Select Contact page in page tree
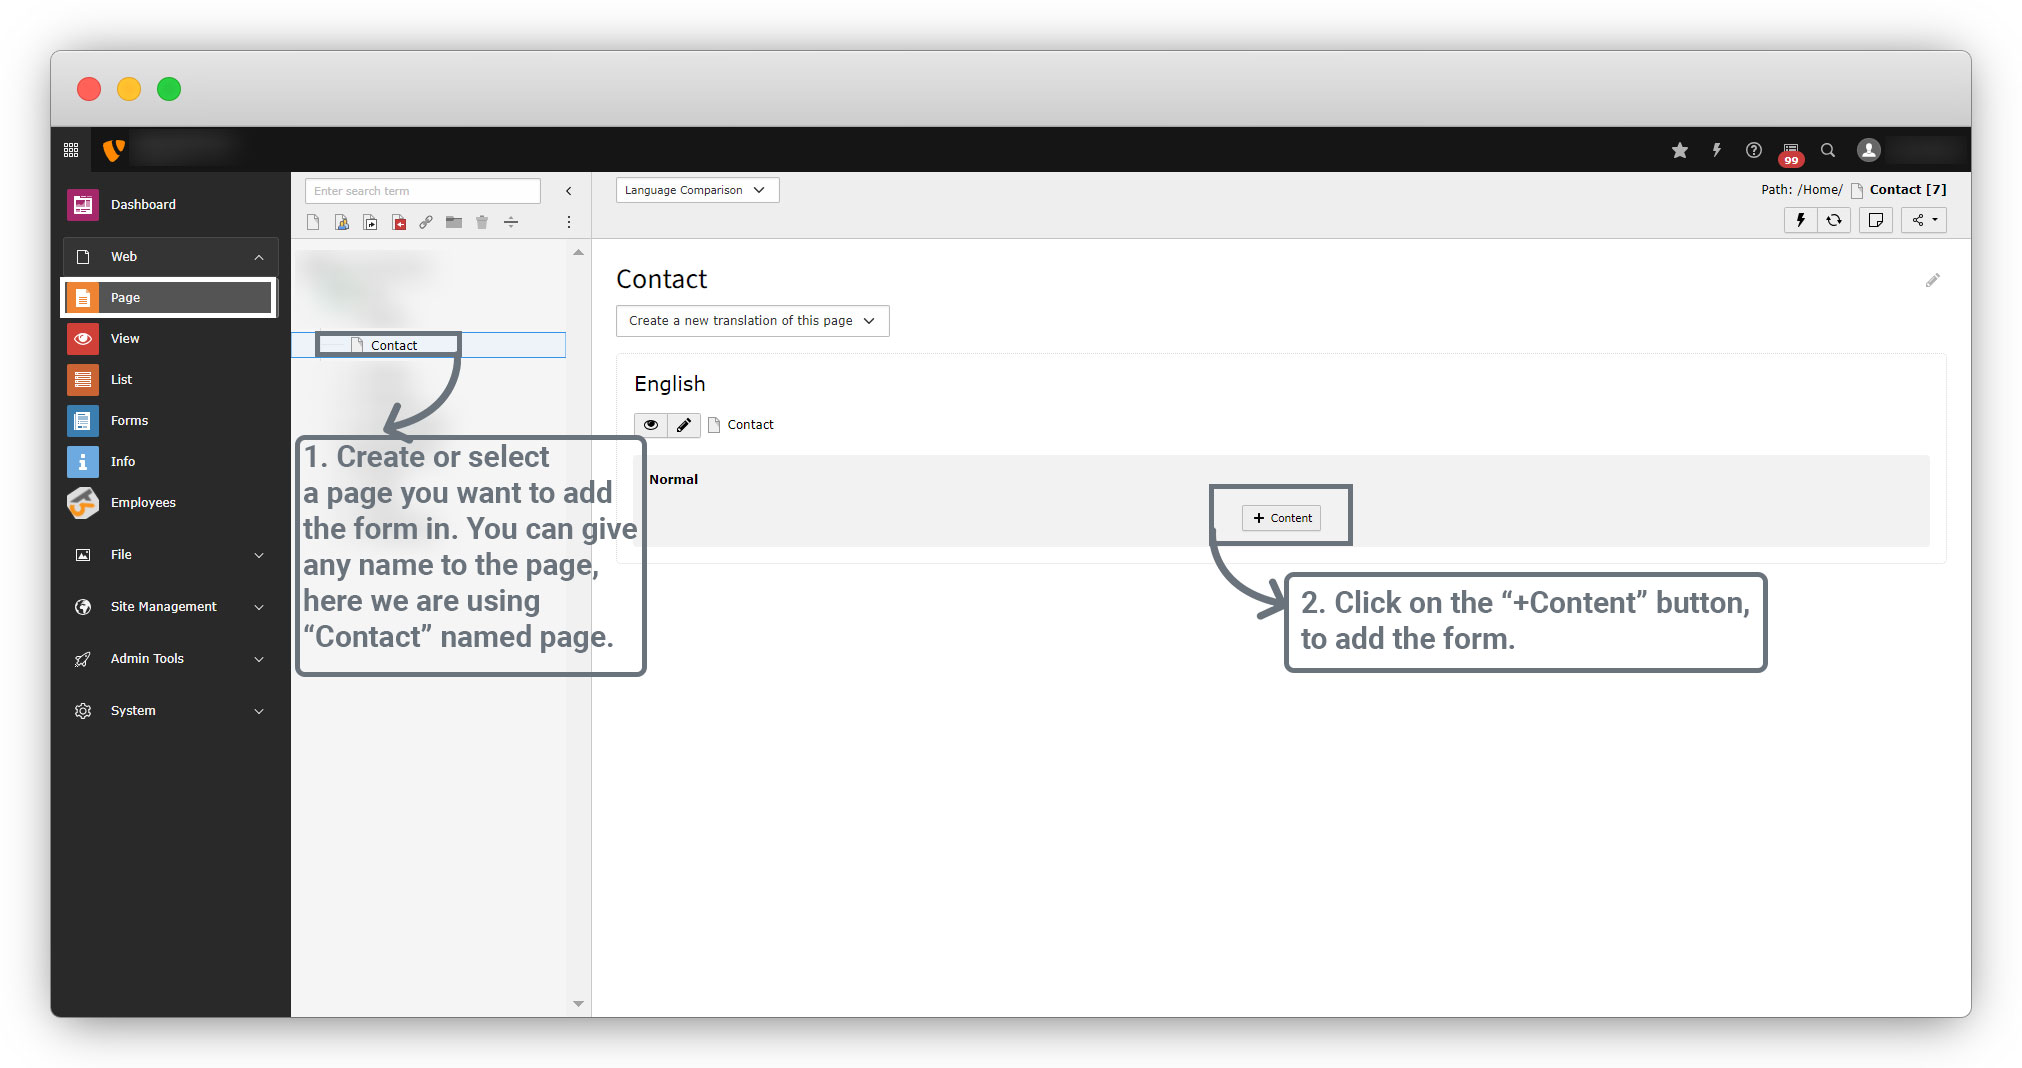 (394, 346)
